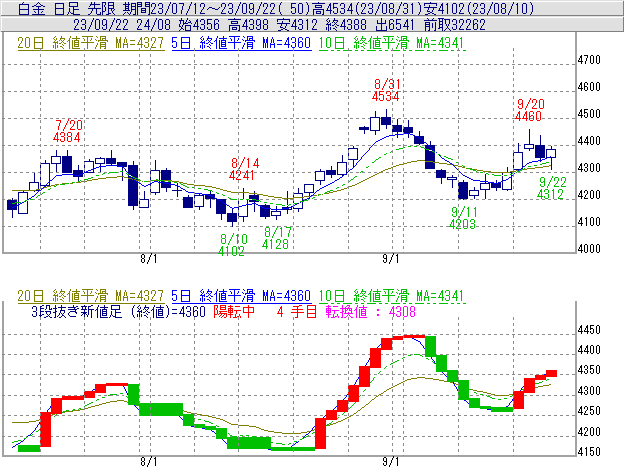Click the 8/31 4534 peak annotation
Screen dimensions: 624x475
pos(386,90)
